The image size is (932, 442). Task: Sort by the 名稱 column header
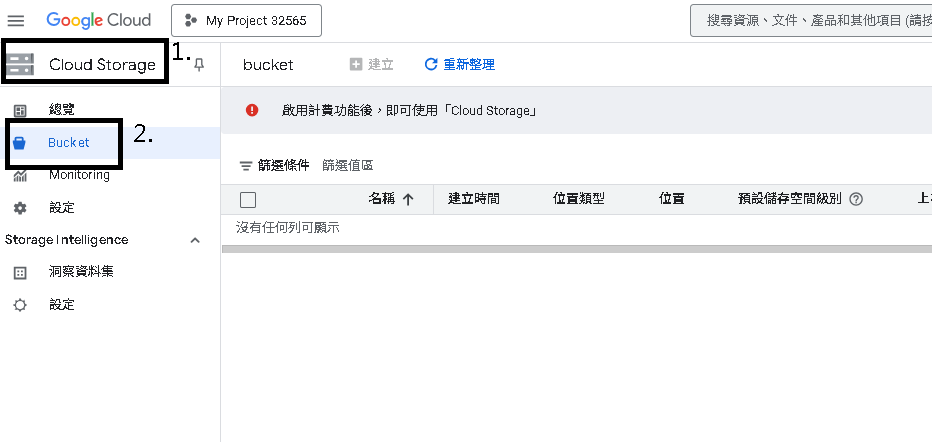tap(382, 199)
